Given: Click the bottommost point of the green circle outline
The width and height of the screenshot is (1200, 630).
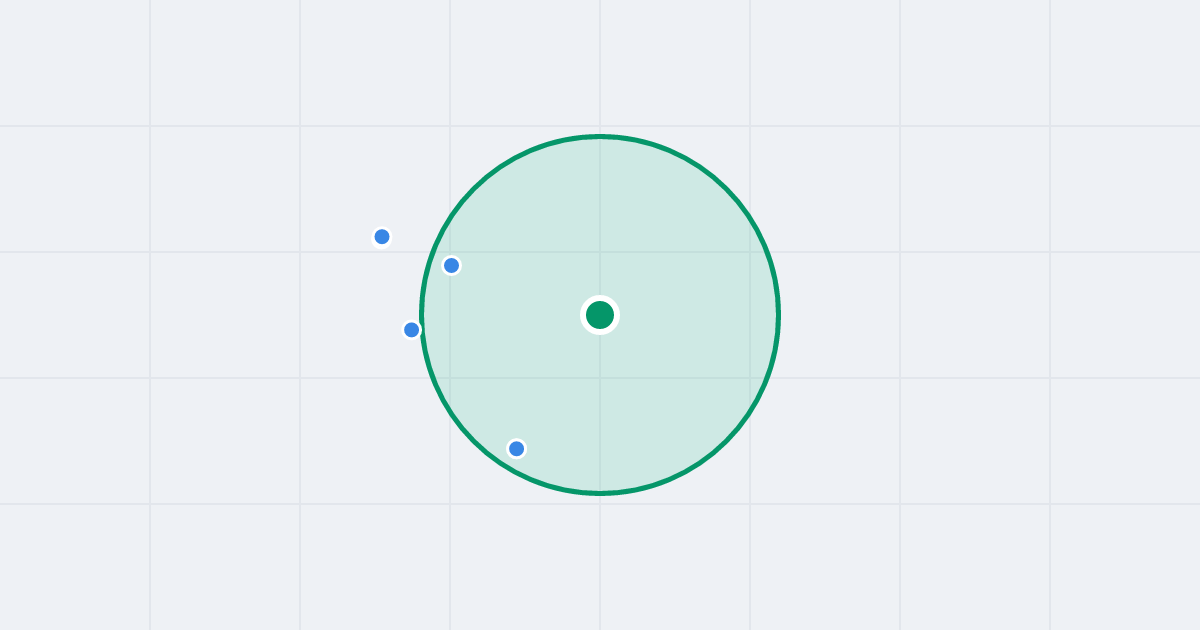Looking at the screenshot, I should (x=600, y=493).
